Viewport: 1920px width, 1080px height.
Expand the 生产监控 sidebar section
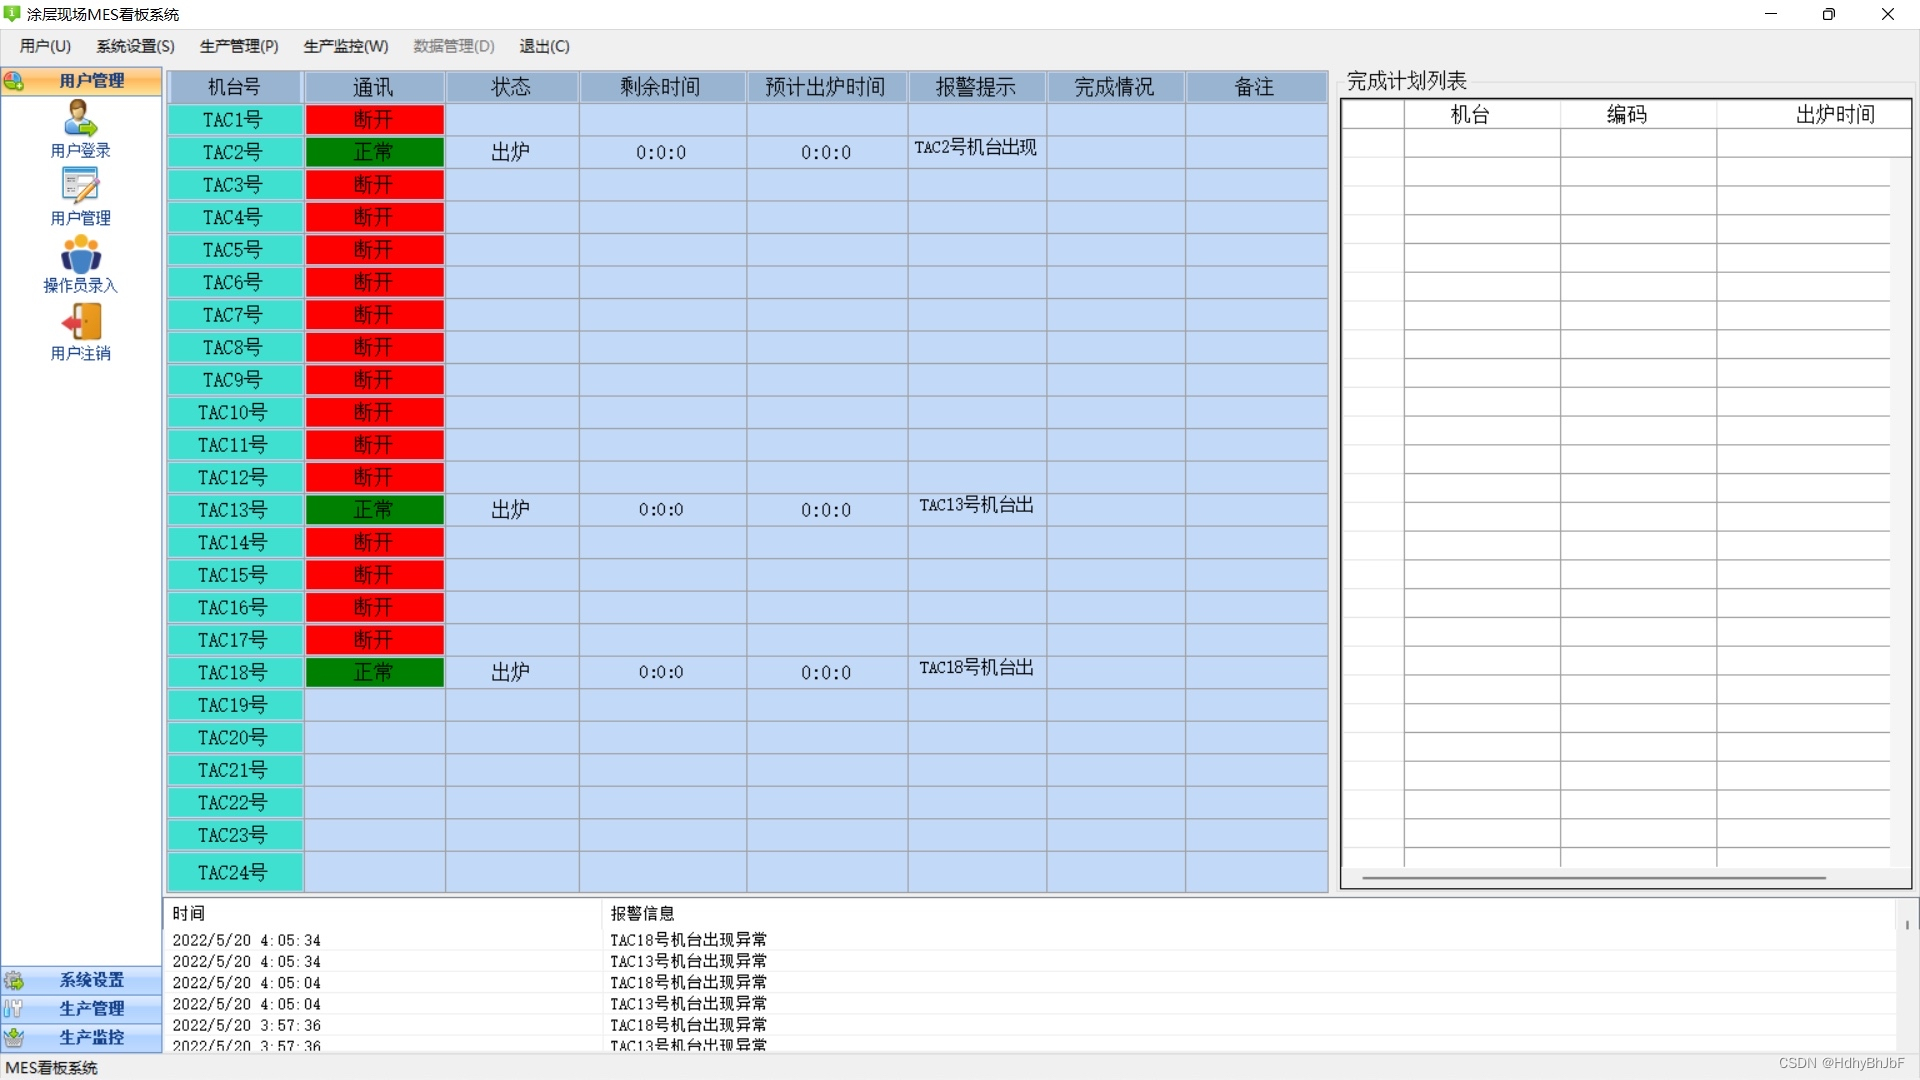[x=90, y=1037]
